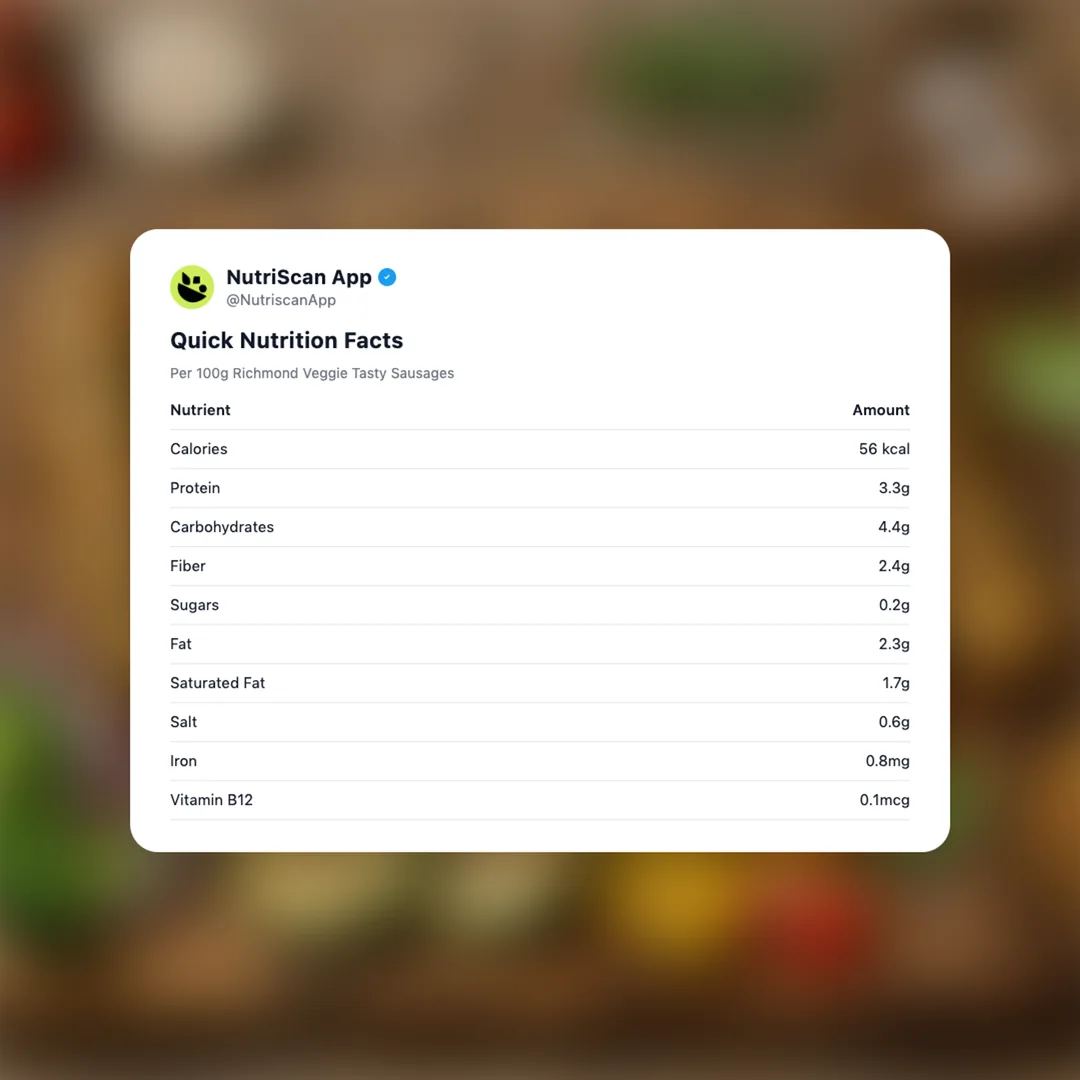Open the NutriScan App profile name
This screenshot has width=1080, height=1080.
pyautogui.click(x=298, y=277)
